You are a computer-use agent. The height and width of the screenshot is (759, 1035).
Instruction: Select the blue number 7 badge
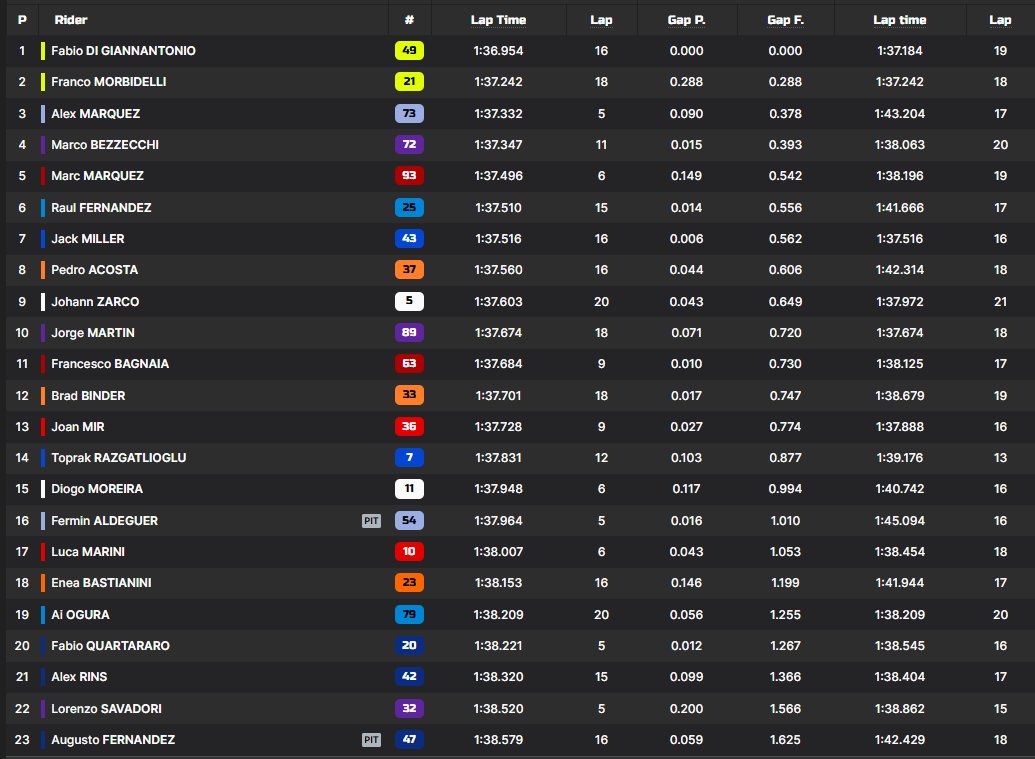pos(410,458)
